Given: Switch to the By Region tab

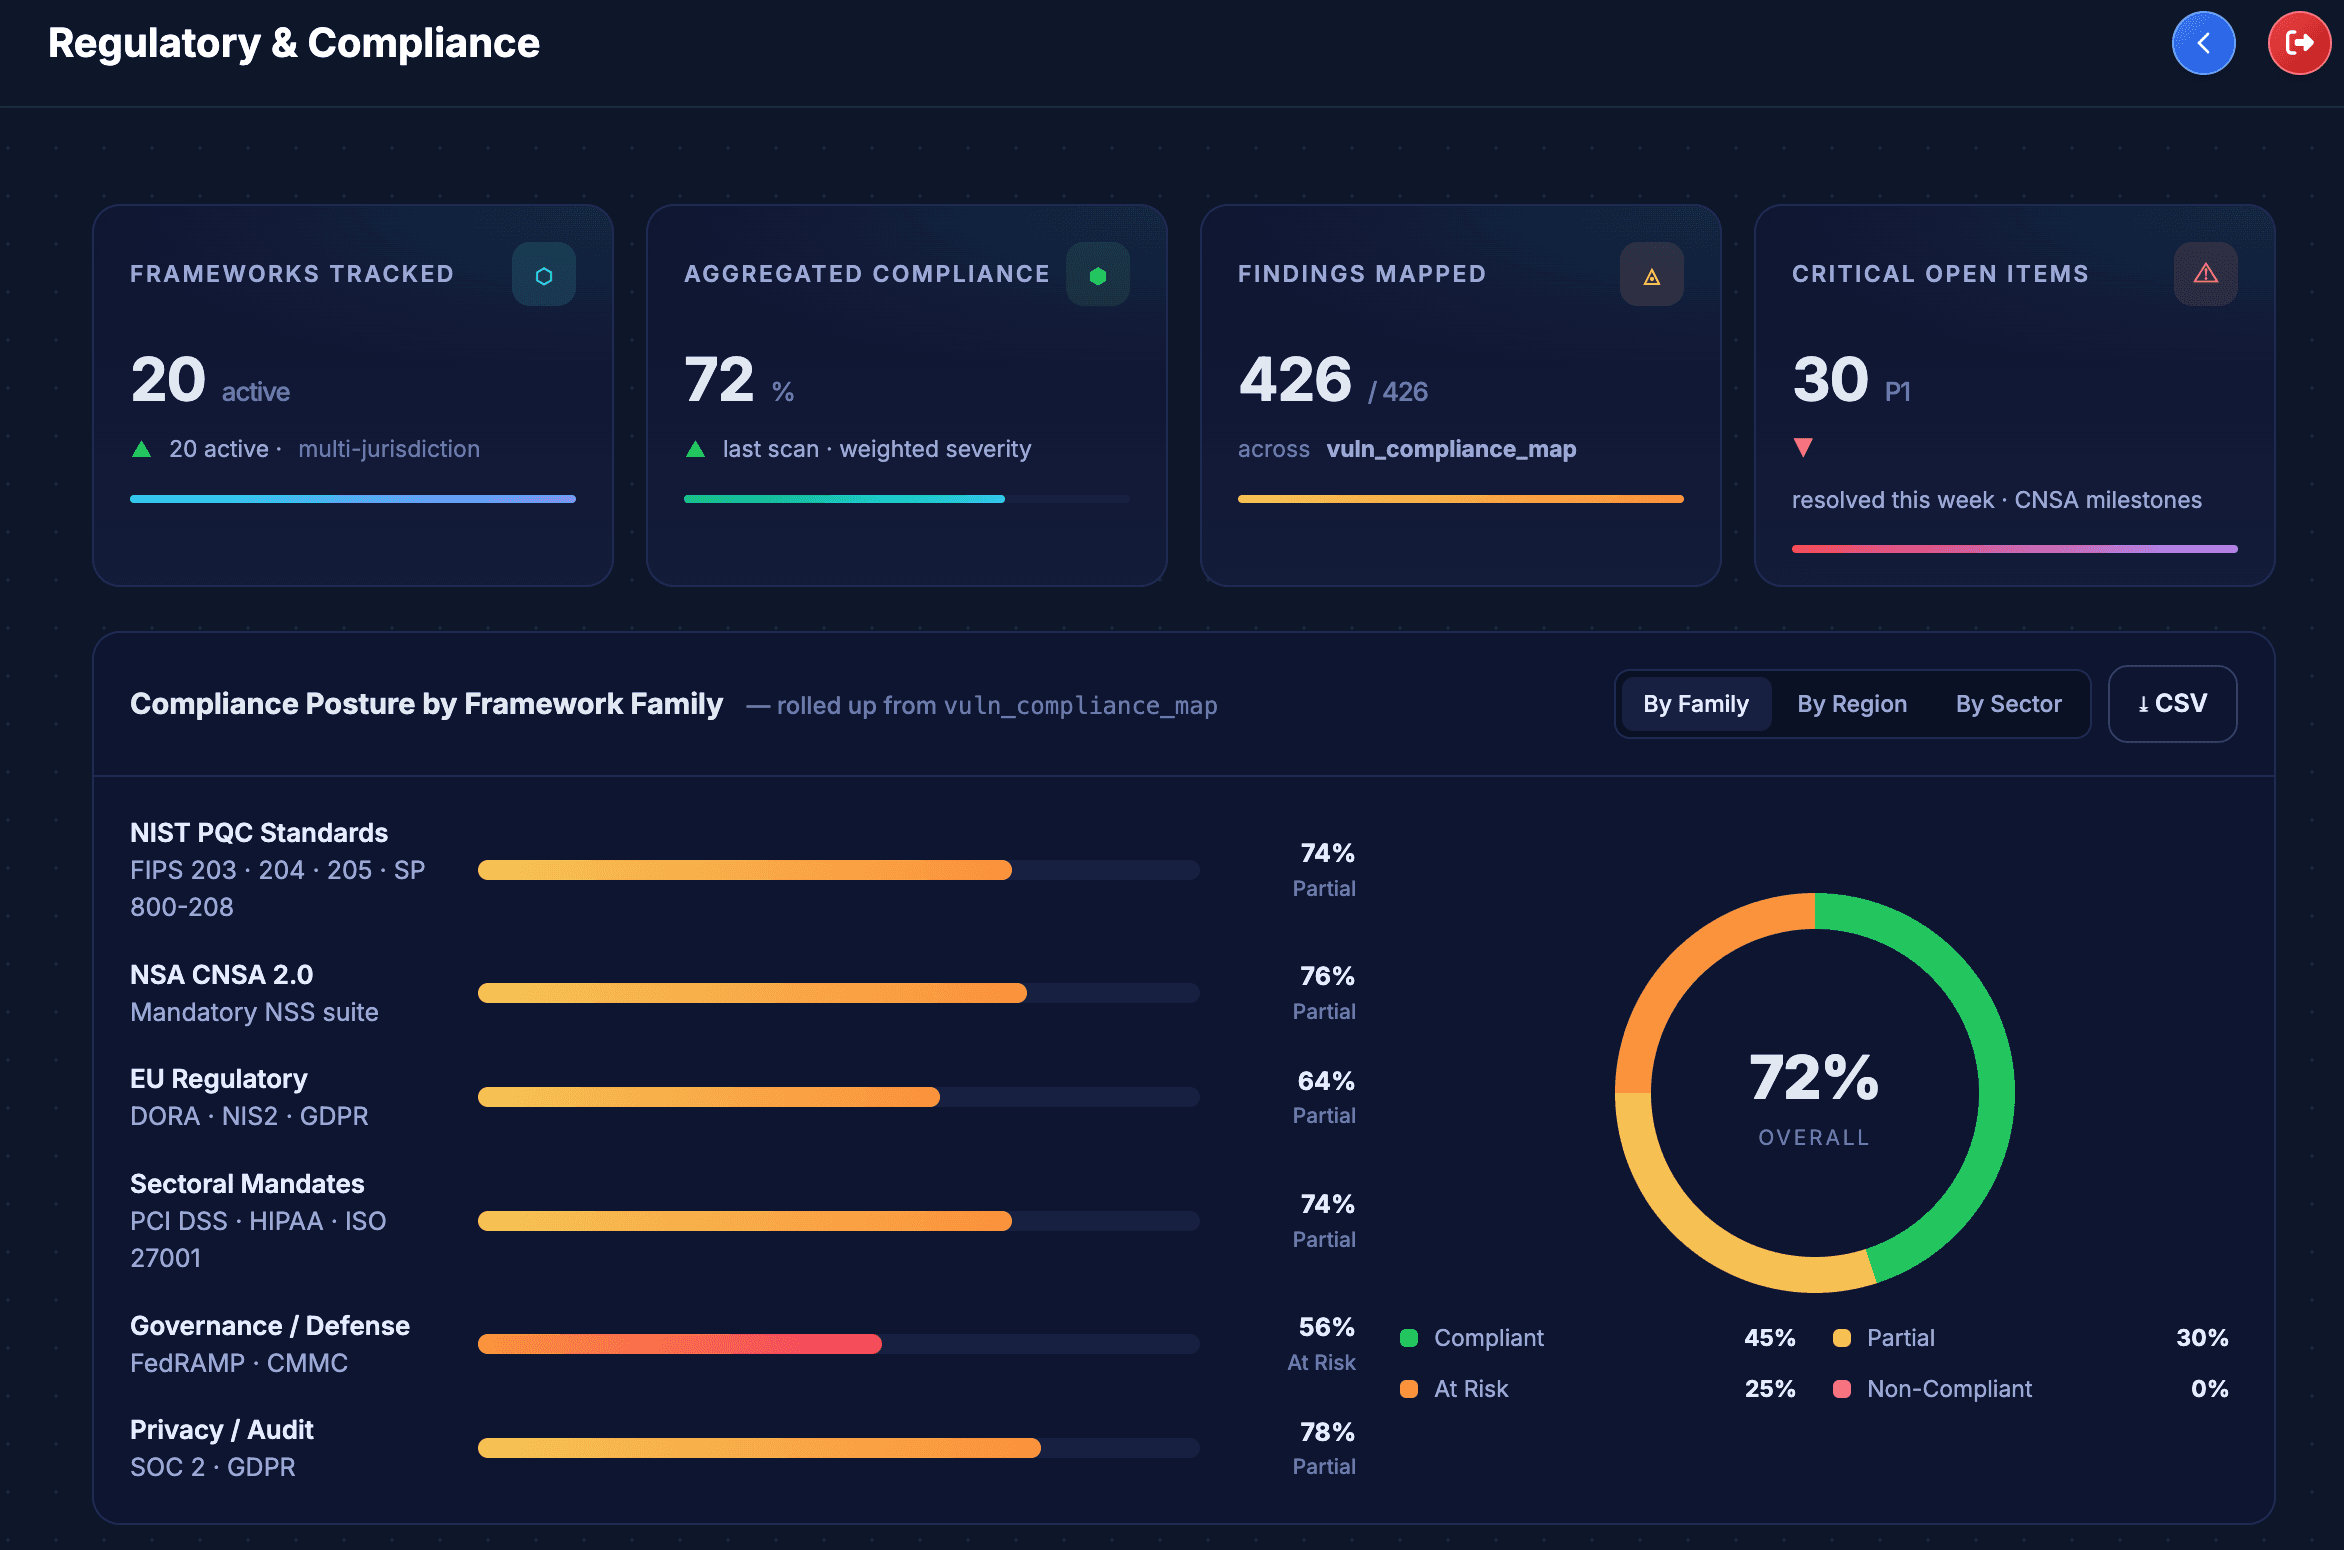Looking at the screenshot, I should coord(1852,704).
